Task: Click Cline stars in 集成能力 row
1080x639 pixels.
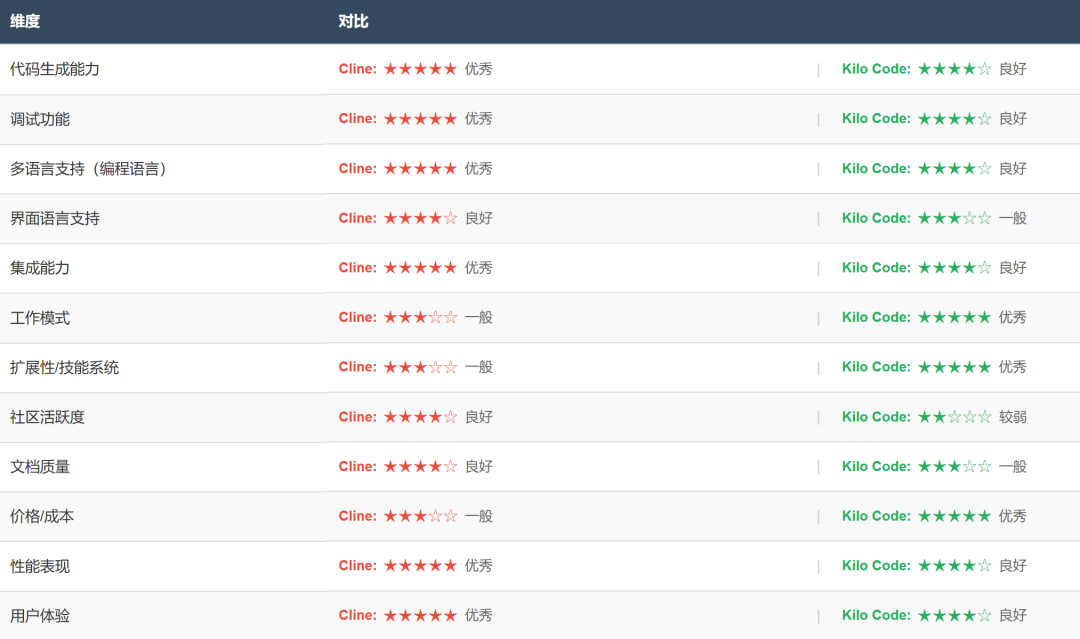Action: point(420,267)
